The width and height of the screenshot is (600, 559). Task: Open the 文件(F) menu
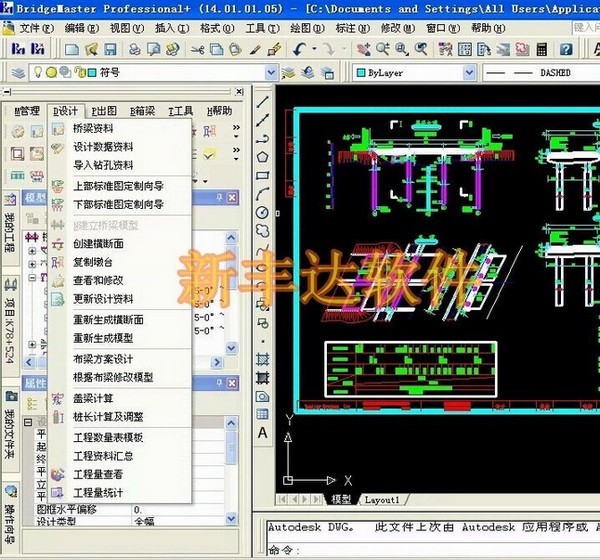[x=37, y=28]
